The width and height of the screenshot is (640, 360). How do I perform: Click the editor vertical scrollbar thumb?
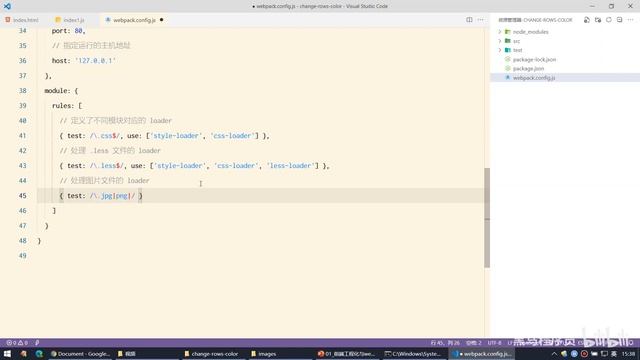(487, 218)
